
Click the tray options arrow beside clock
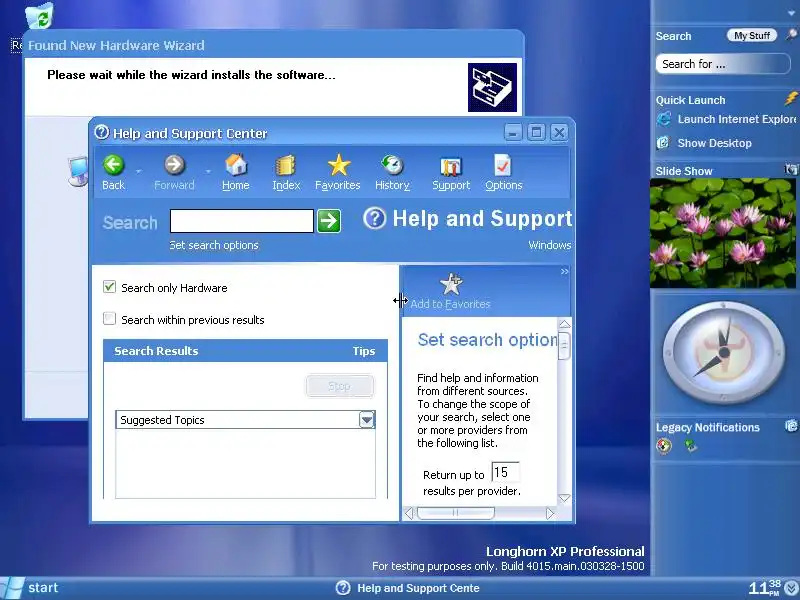click(791, 589)
